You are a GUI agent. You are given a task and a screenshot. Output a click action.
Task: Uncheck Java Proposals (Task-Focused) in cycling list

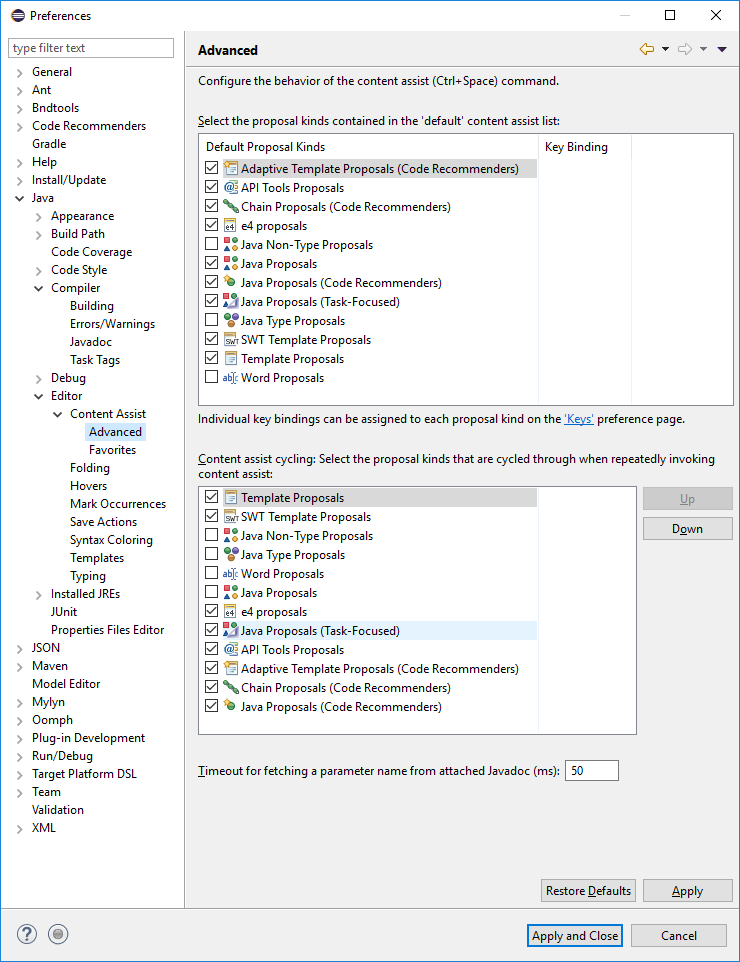[212, 629]
